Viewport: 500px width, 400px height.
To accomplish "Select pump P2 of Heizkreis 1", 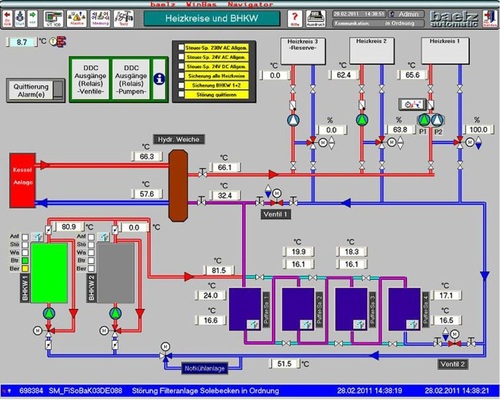I will pyautogui.click(x=438, y=120).
